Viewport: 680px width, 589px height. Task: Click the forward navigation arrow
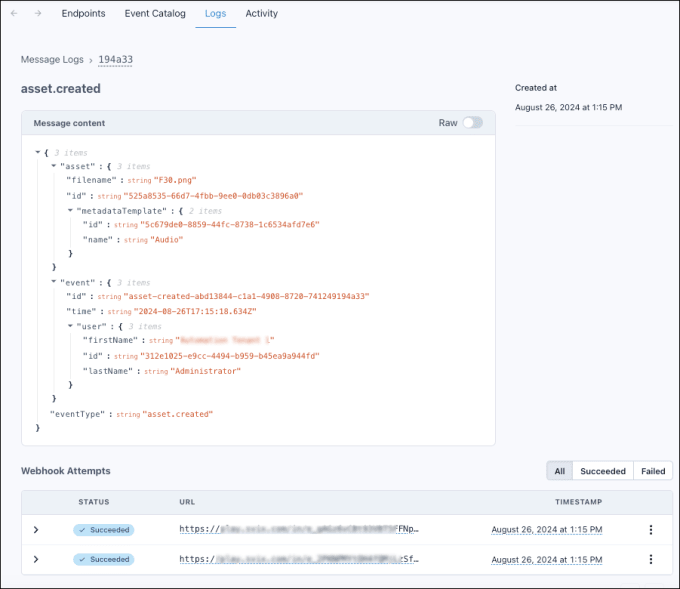[x=38, y=14]
